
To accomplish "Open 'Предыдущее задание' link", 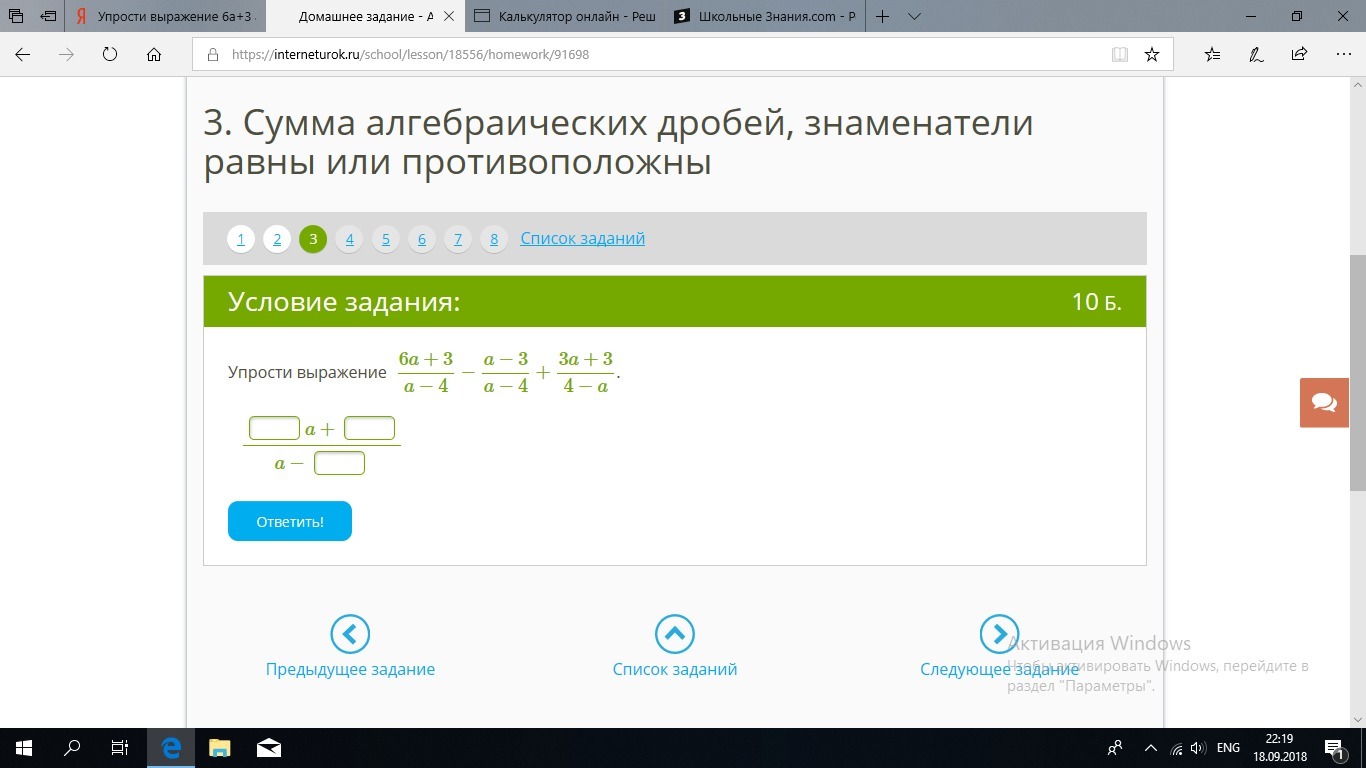I will click(350, 670).
